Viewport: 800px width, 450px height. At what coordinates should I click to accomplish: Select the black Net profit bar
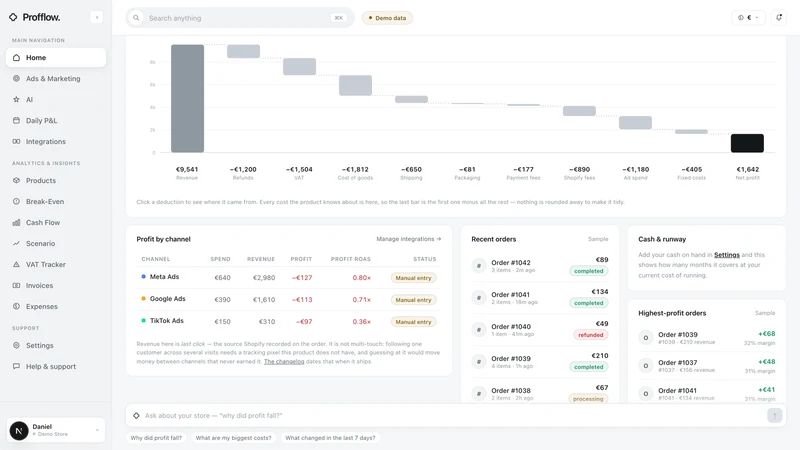pyautogui.click(x=747, y=143)
